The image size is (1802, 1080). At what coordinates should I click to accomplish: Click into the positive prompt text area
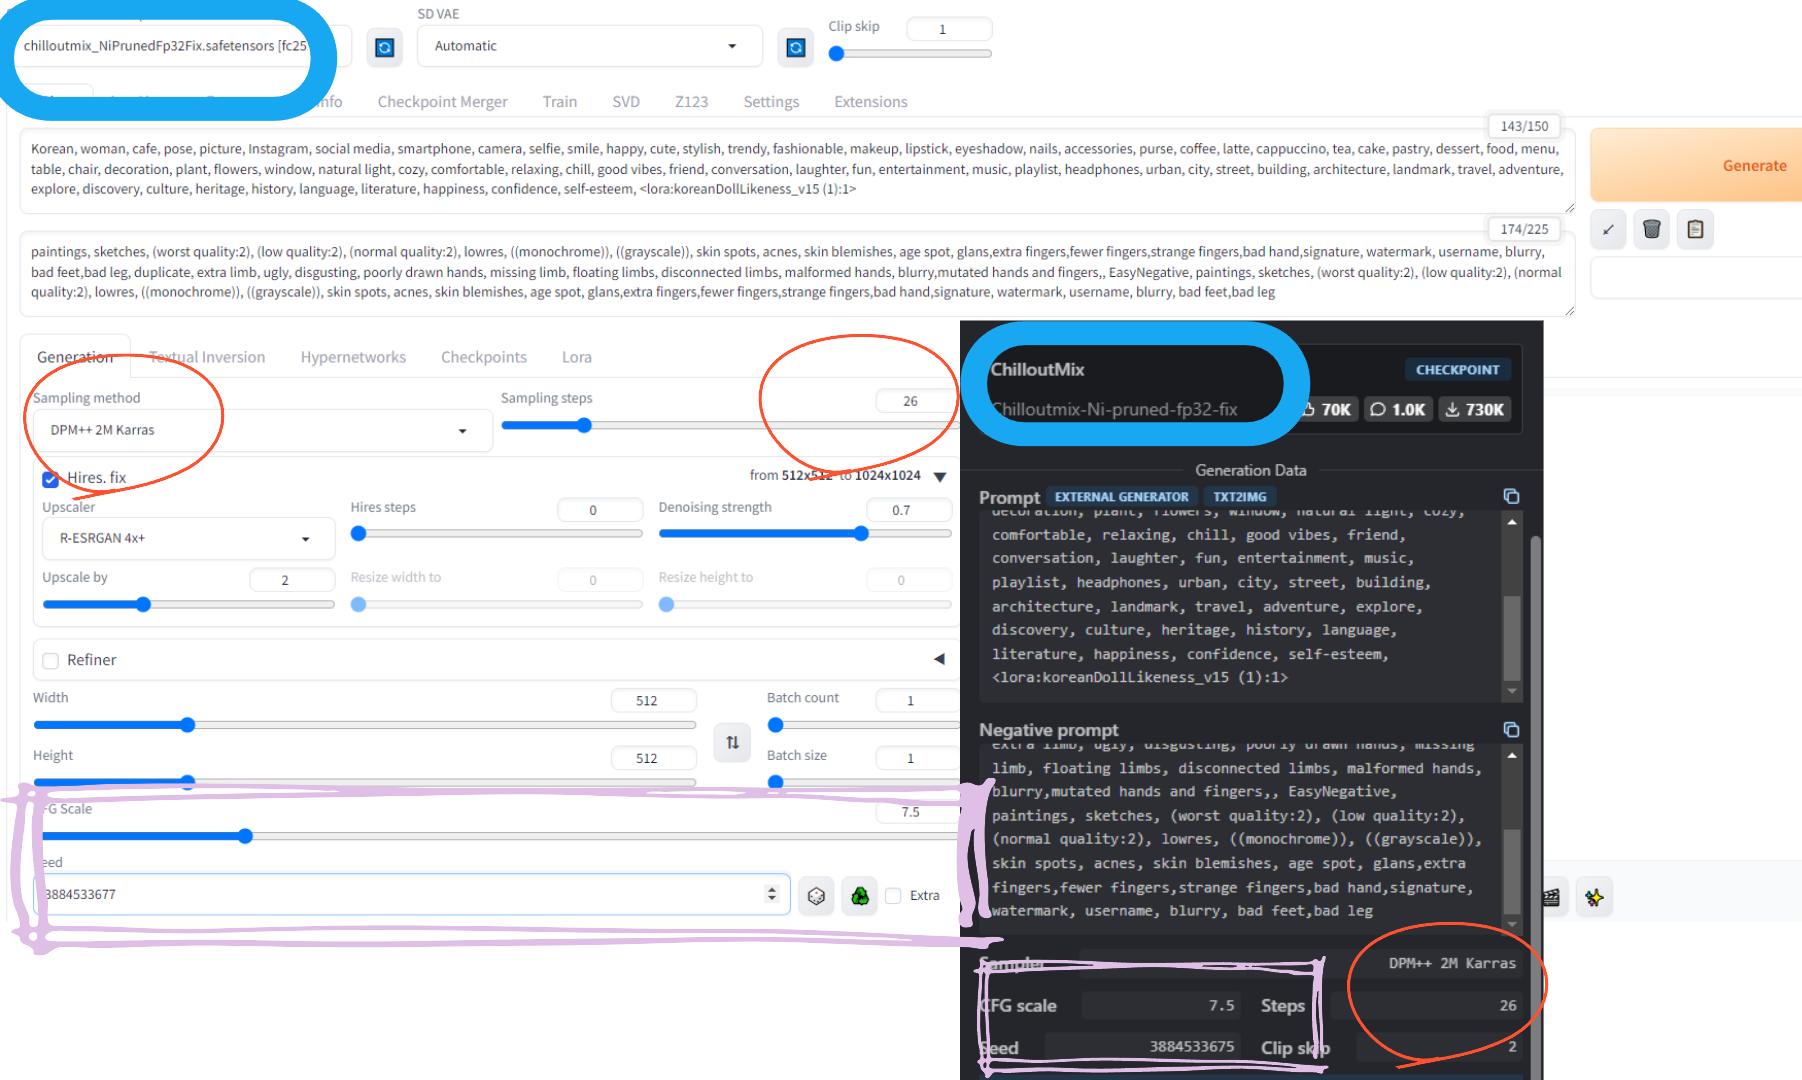pyautogui.click(x=797, y=170)
